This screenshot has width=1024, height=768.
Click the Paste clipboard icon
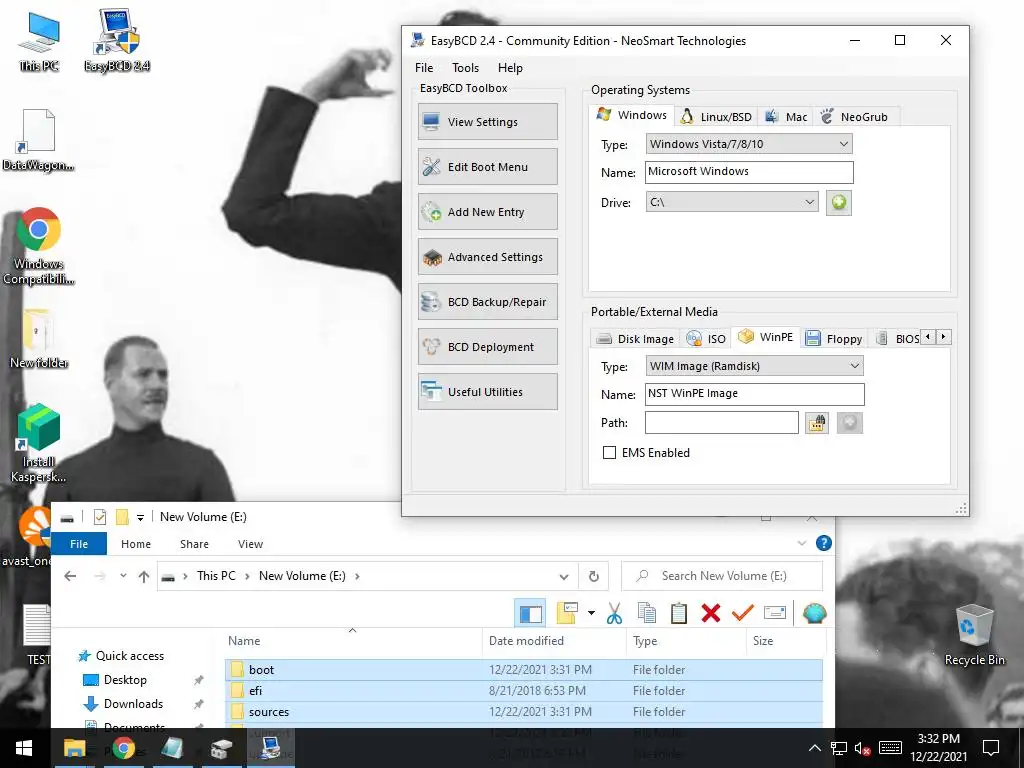[679, 613]
